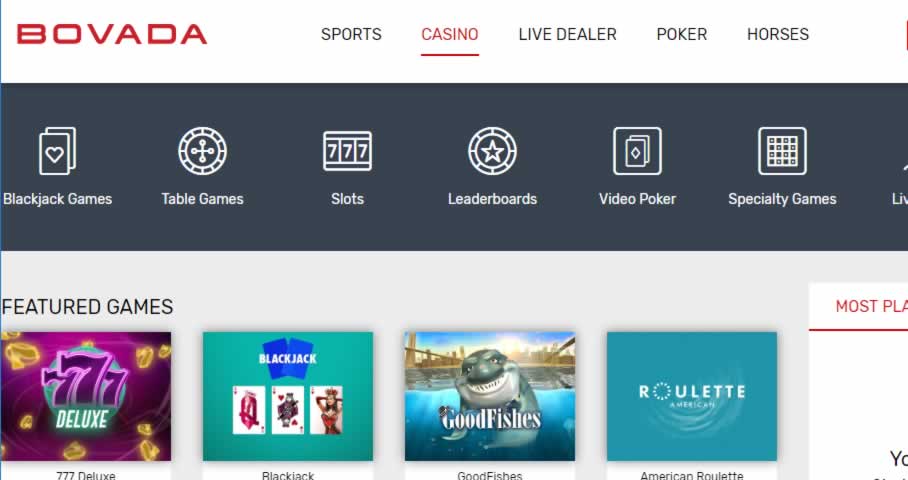The height and width of the screenshot is (480, 908).
Task: Select the Casino navigation tab
Action: 450,34
